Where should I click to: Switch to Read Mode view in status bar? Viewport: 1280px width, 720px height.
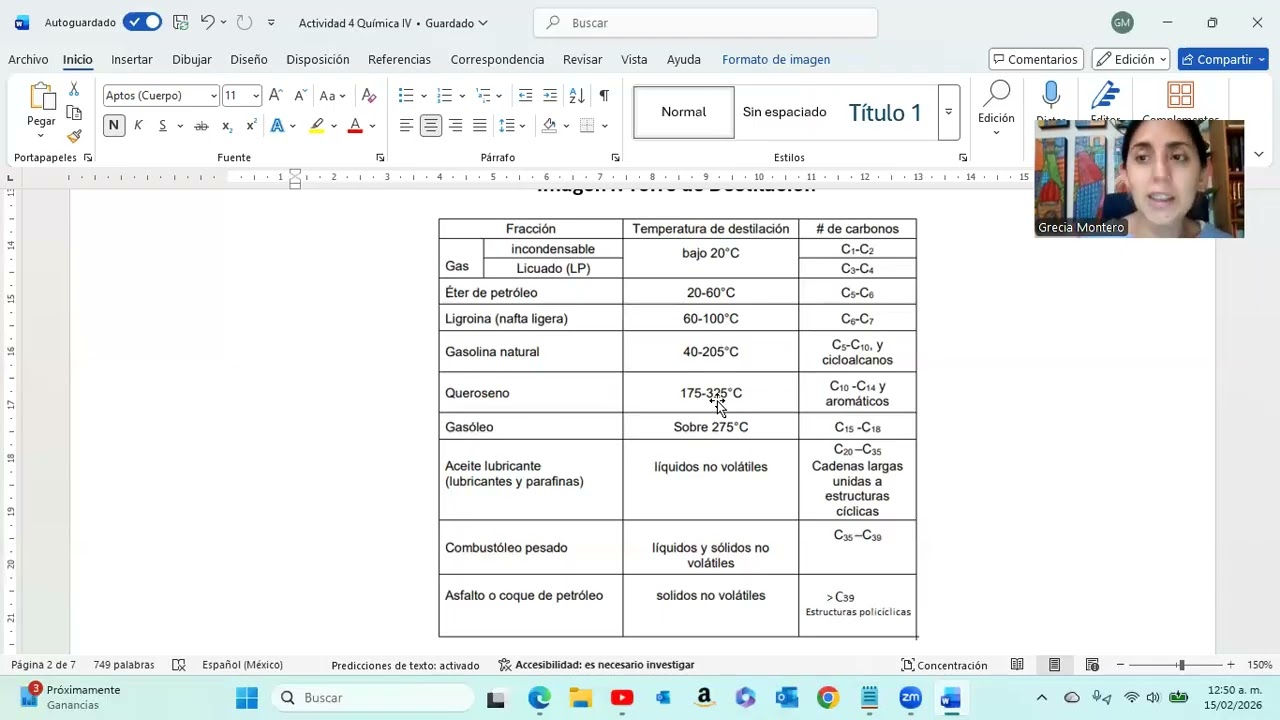click(1017, 665)
